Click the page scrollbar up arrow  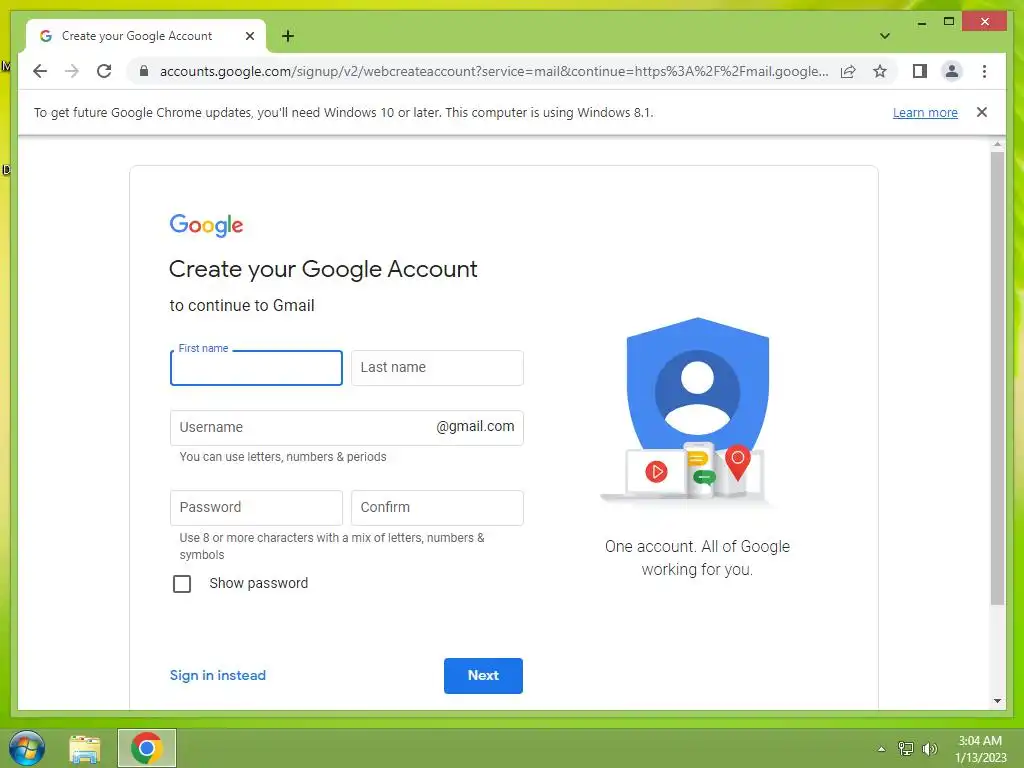pos(997,144)
